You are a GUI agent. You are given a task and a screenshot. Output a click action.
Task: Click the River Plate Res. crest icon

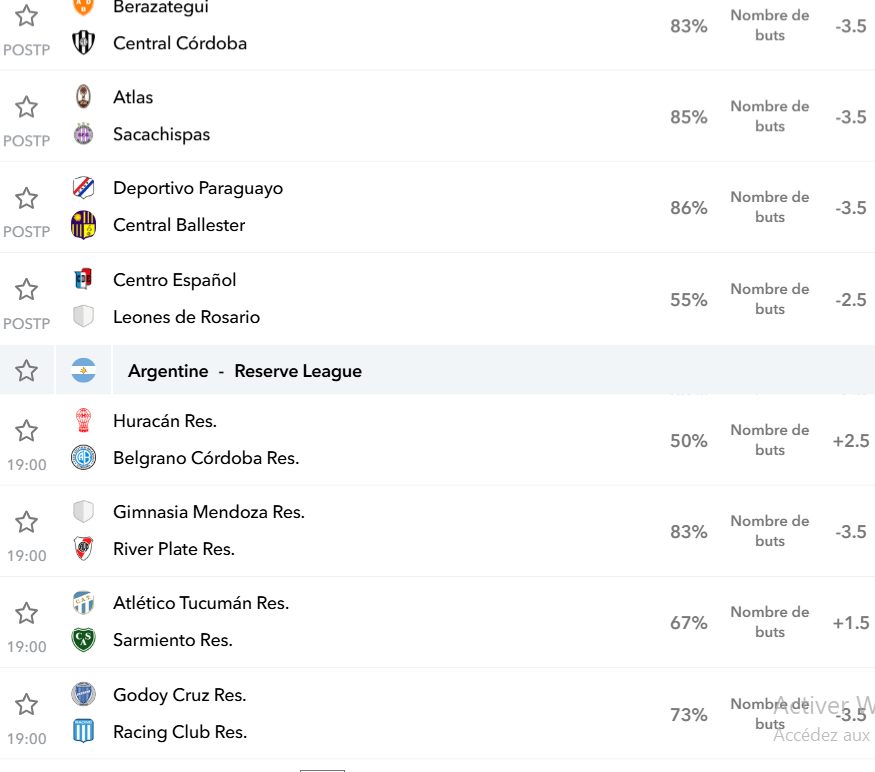[84, 549]
